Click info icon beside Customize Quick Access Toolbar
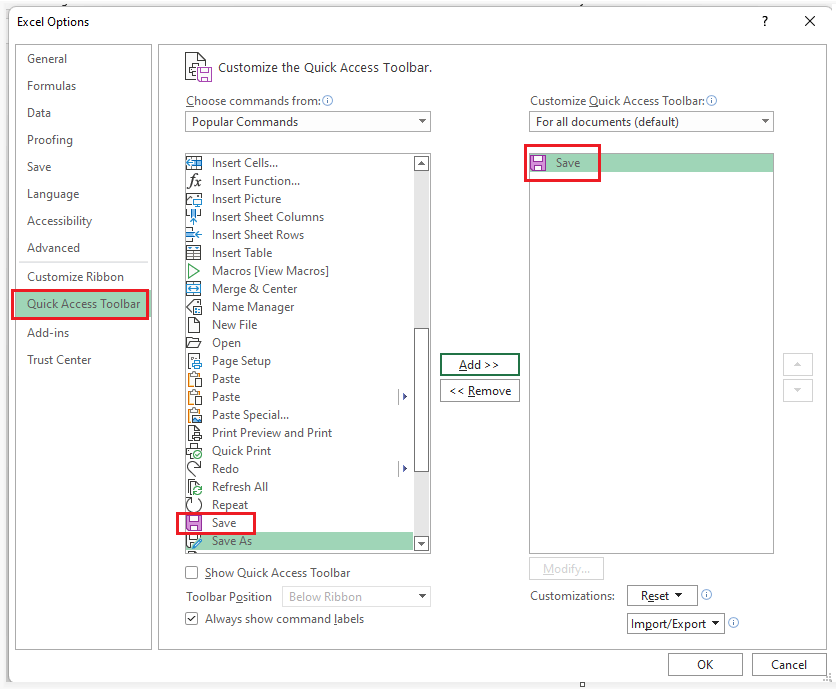836x689 pixels. (712, 101)
